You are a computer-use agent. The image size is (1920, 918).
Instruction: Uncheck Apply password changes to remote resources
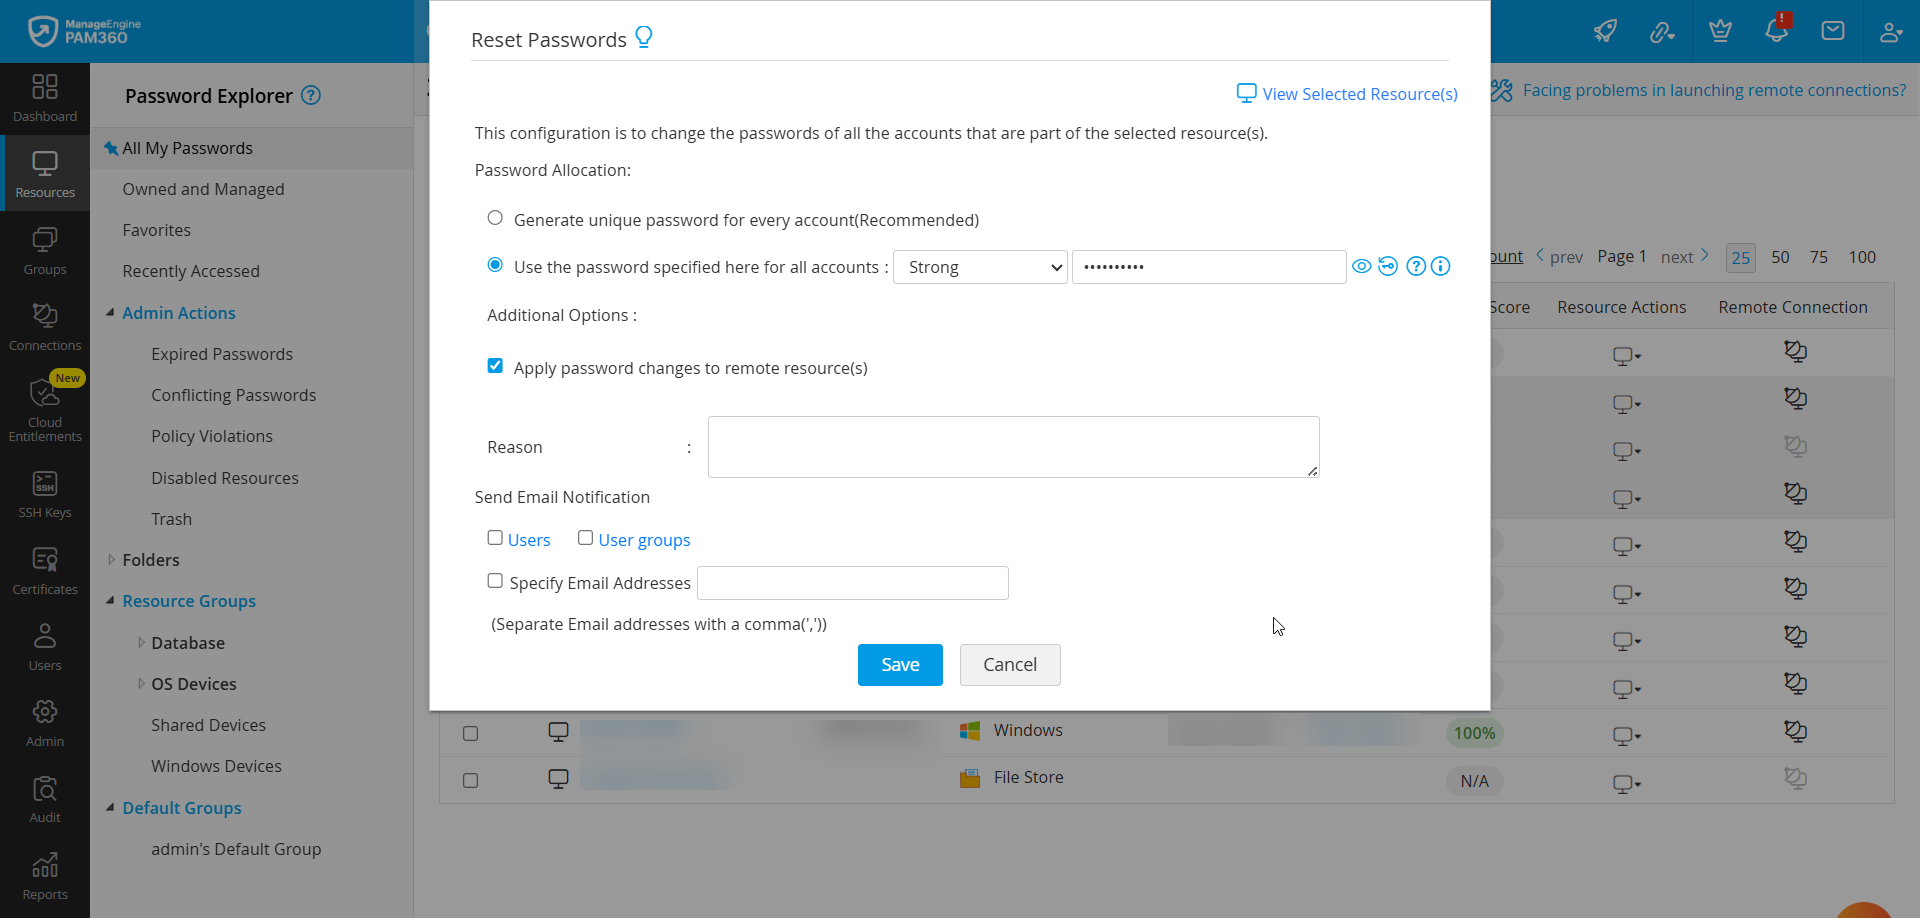click(495, 366)
